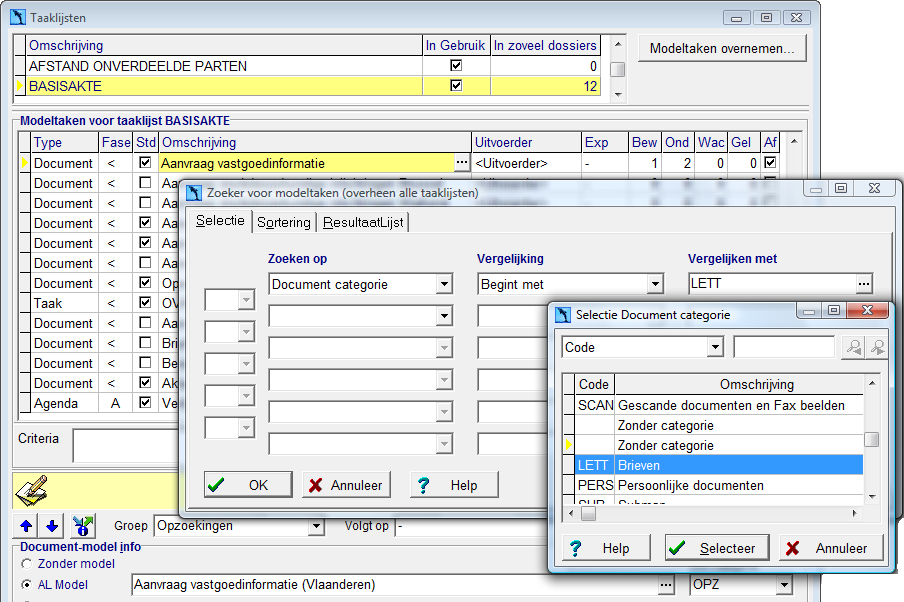Click Annuleer in the Zoeker dialog
The image size is (904, 602).
(346, 485)
